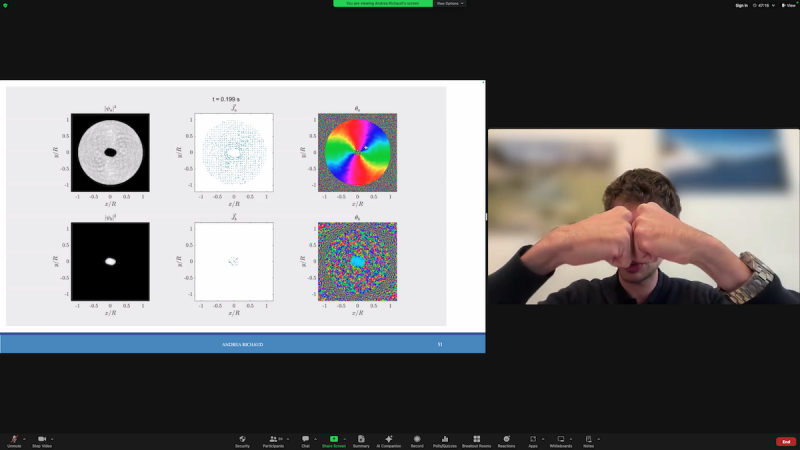Open the Chat panel
This screenshot has width=800, height=450.
(305, 439)
